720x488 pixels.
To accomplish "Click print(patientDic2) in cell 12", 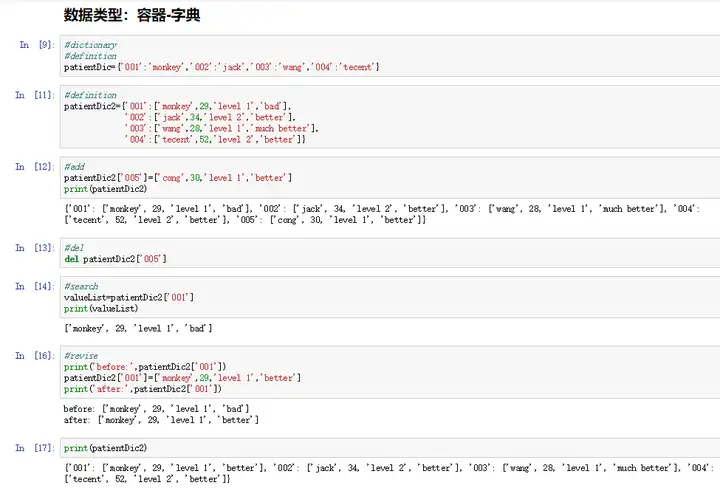I will [x=106, y=189].
